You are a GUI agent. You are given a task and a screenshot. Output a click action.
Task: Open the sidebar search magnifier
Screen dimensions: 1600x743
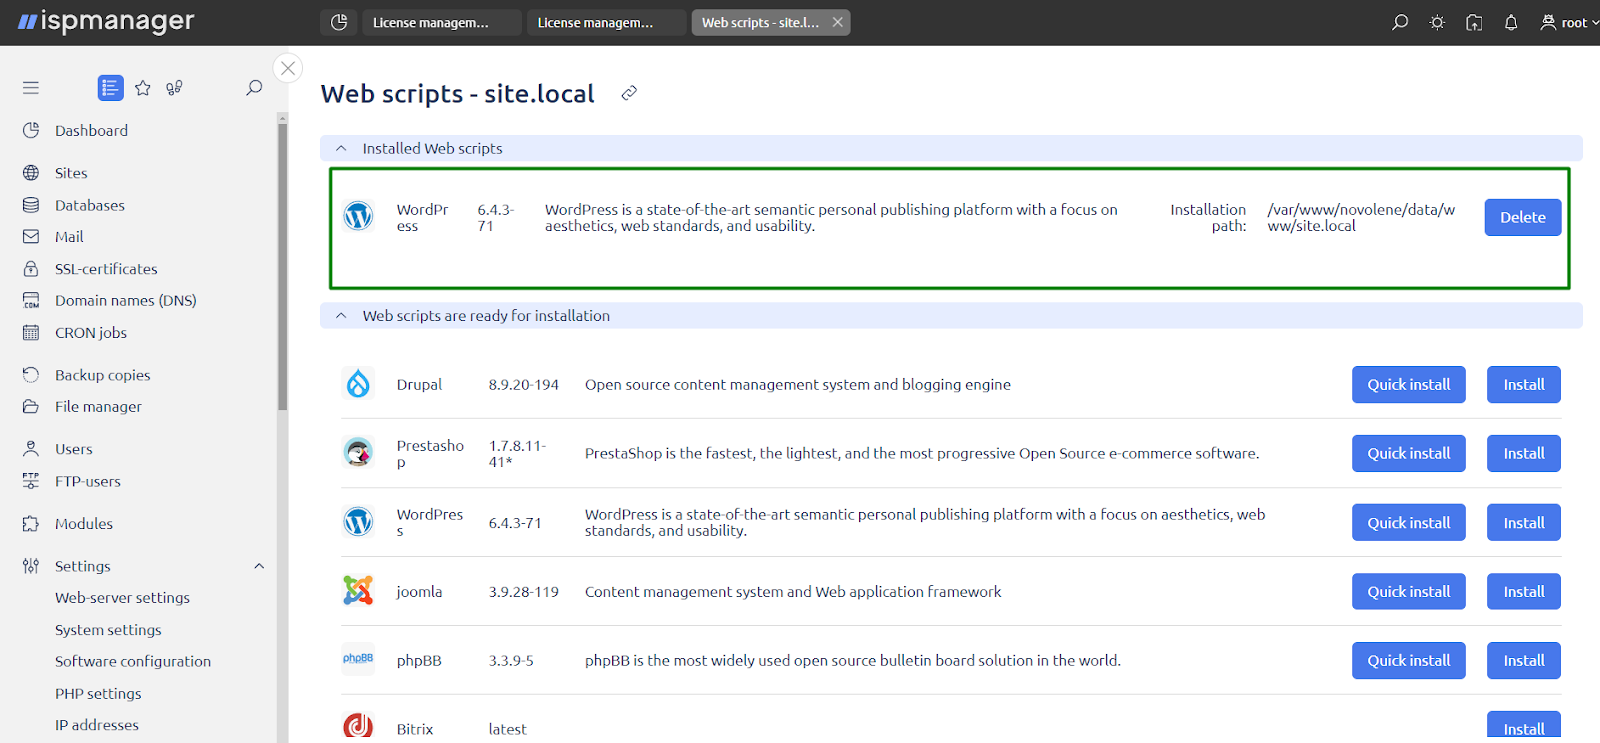point(254,88)
